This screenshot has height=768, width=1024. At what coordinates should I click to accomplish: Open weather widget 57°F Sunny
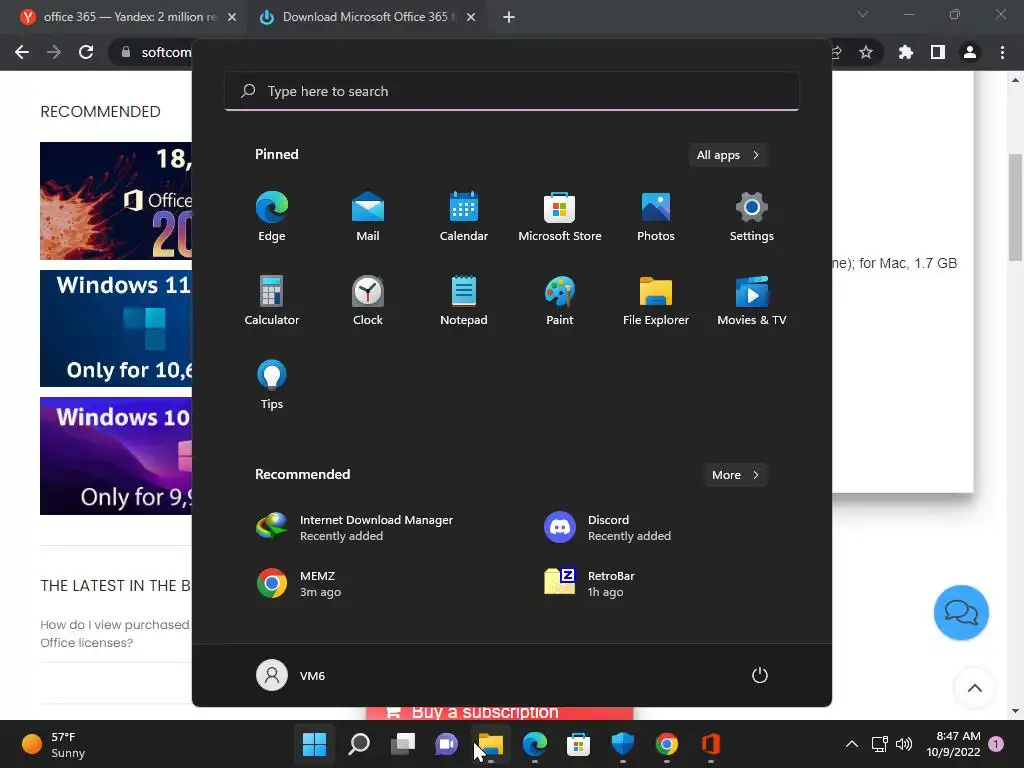54,744
